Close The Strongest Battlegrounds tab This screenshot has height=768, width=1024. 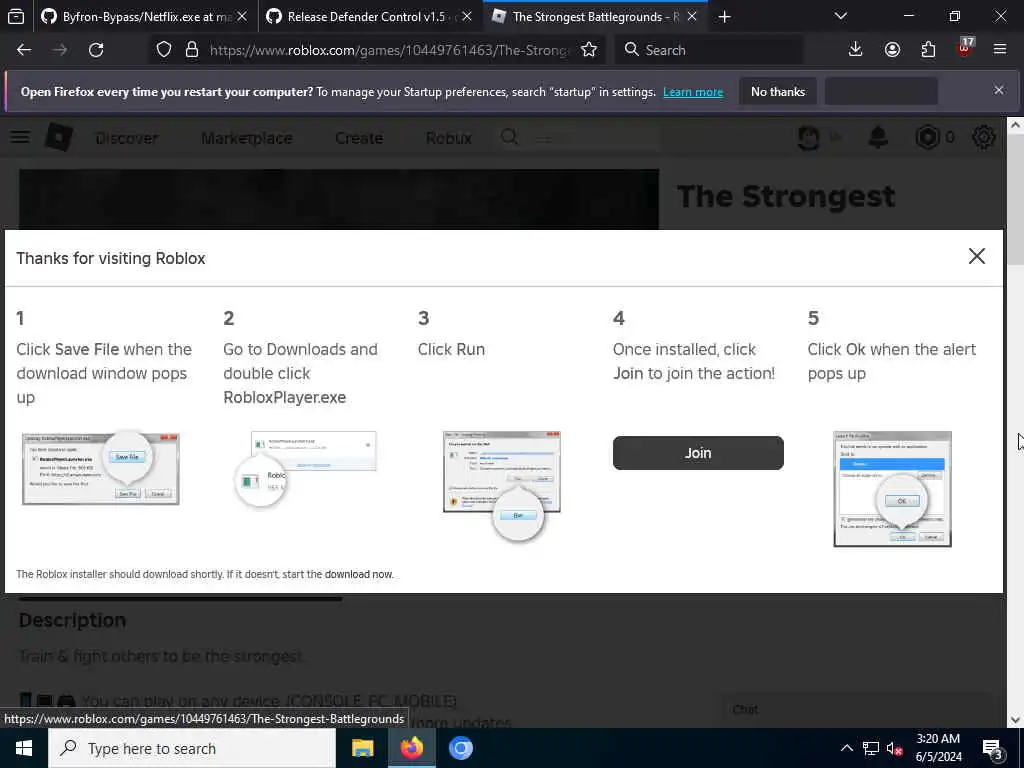[692, 17]
